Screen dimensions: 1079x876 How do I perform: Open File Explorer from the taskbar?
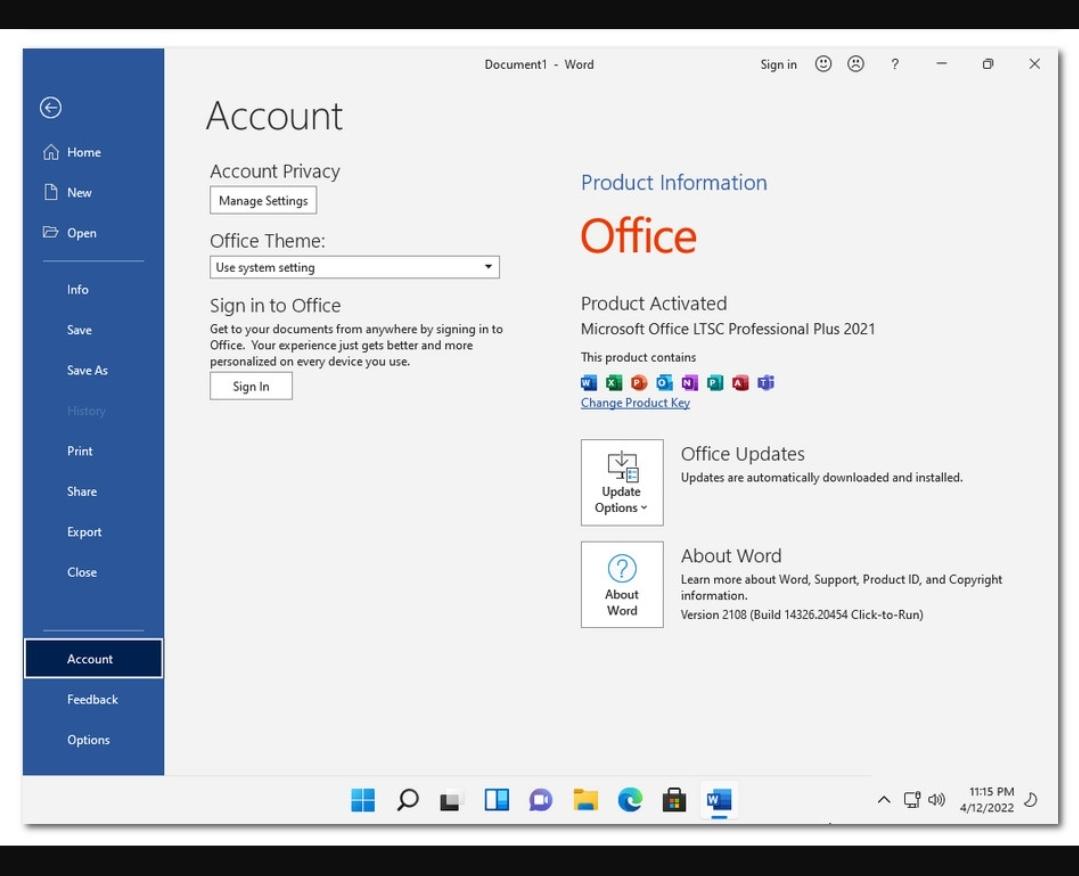(x=586, y=800)
